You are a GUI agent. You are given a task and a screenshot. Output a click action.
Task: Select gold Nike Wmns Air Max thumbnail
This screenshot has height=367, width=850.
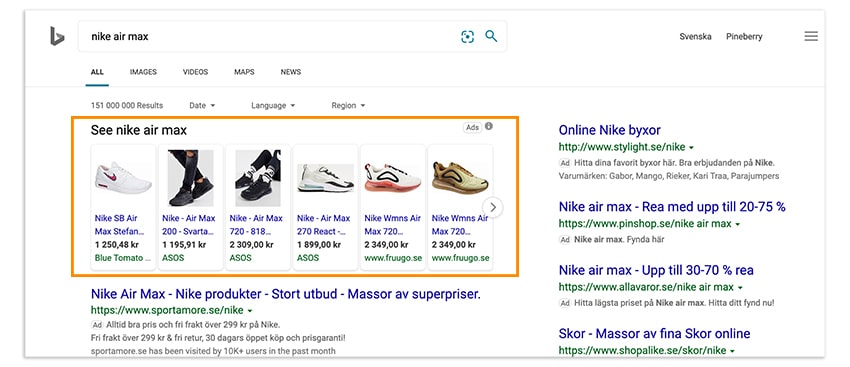460,179
